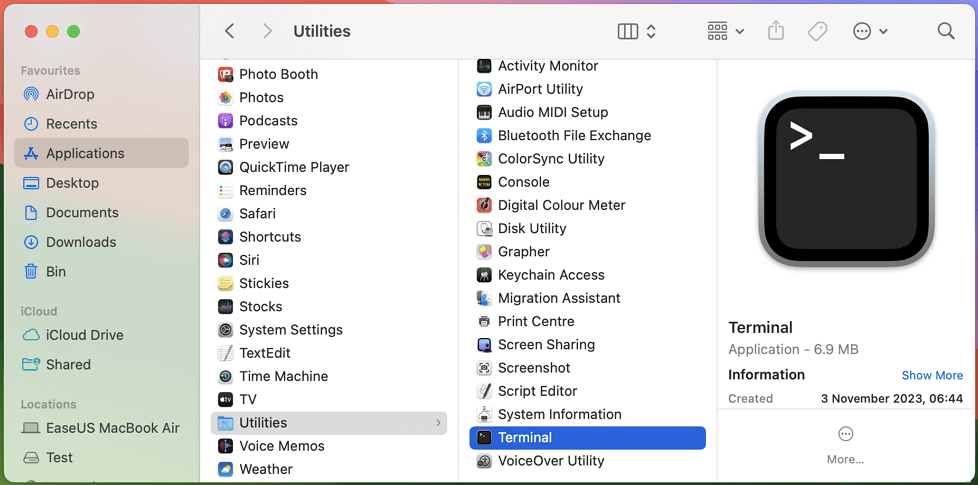The image size is (978, 485).
Task: Select Screen Sharing icon
Action: point(484,344)
